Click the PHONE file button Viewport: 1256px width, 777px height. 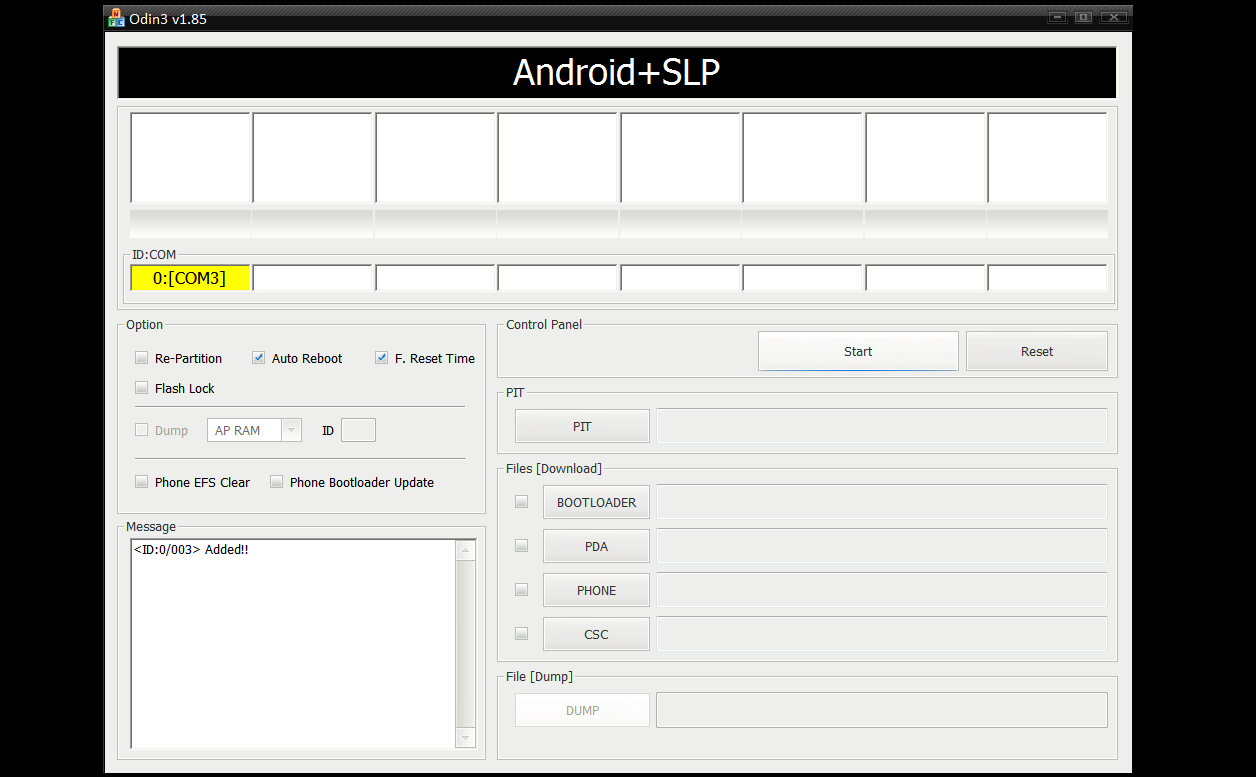pyautogui.click(x=596, y=590)
